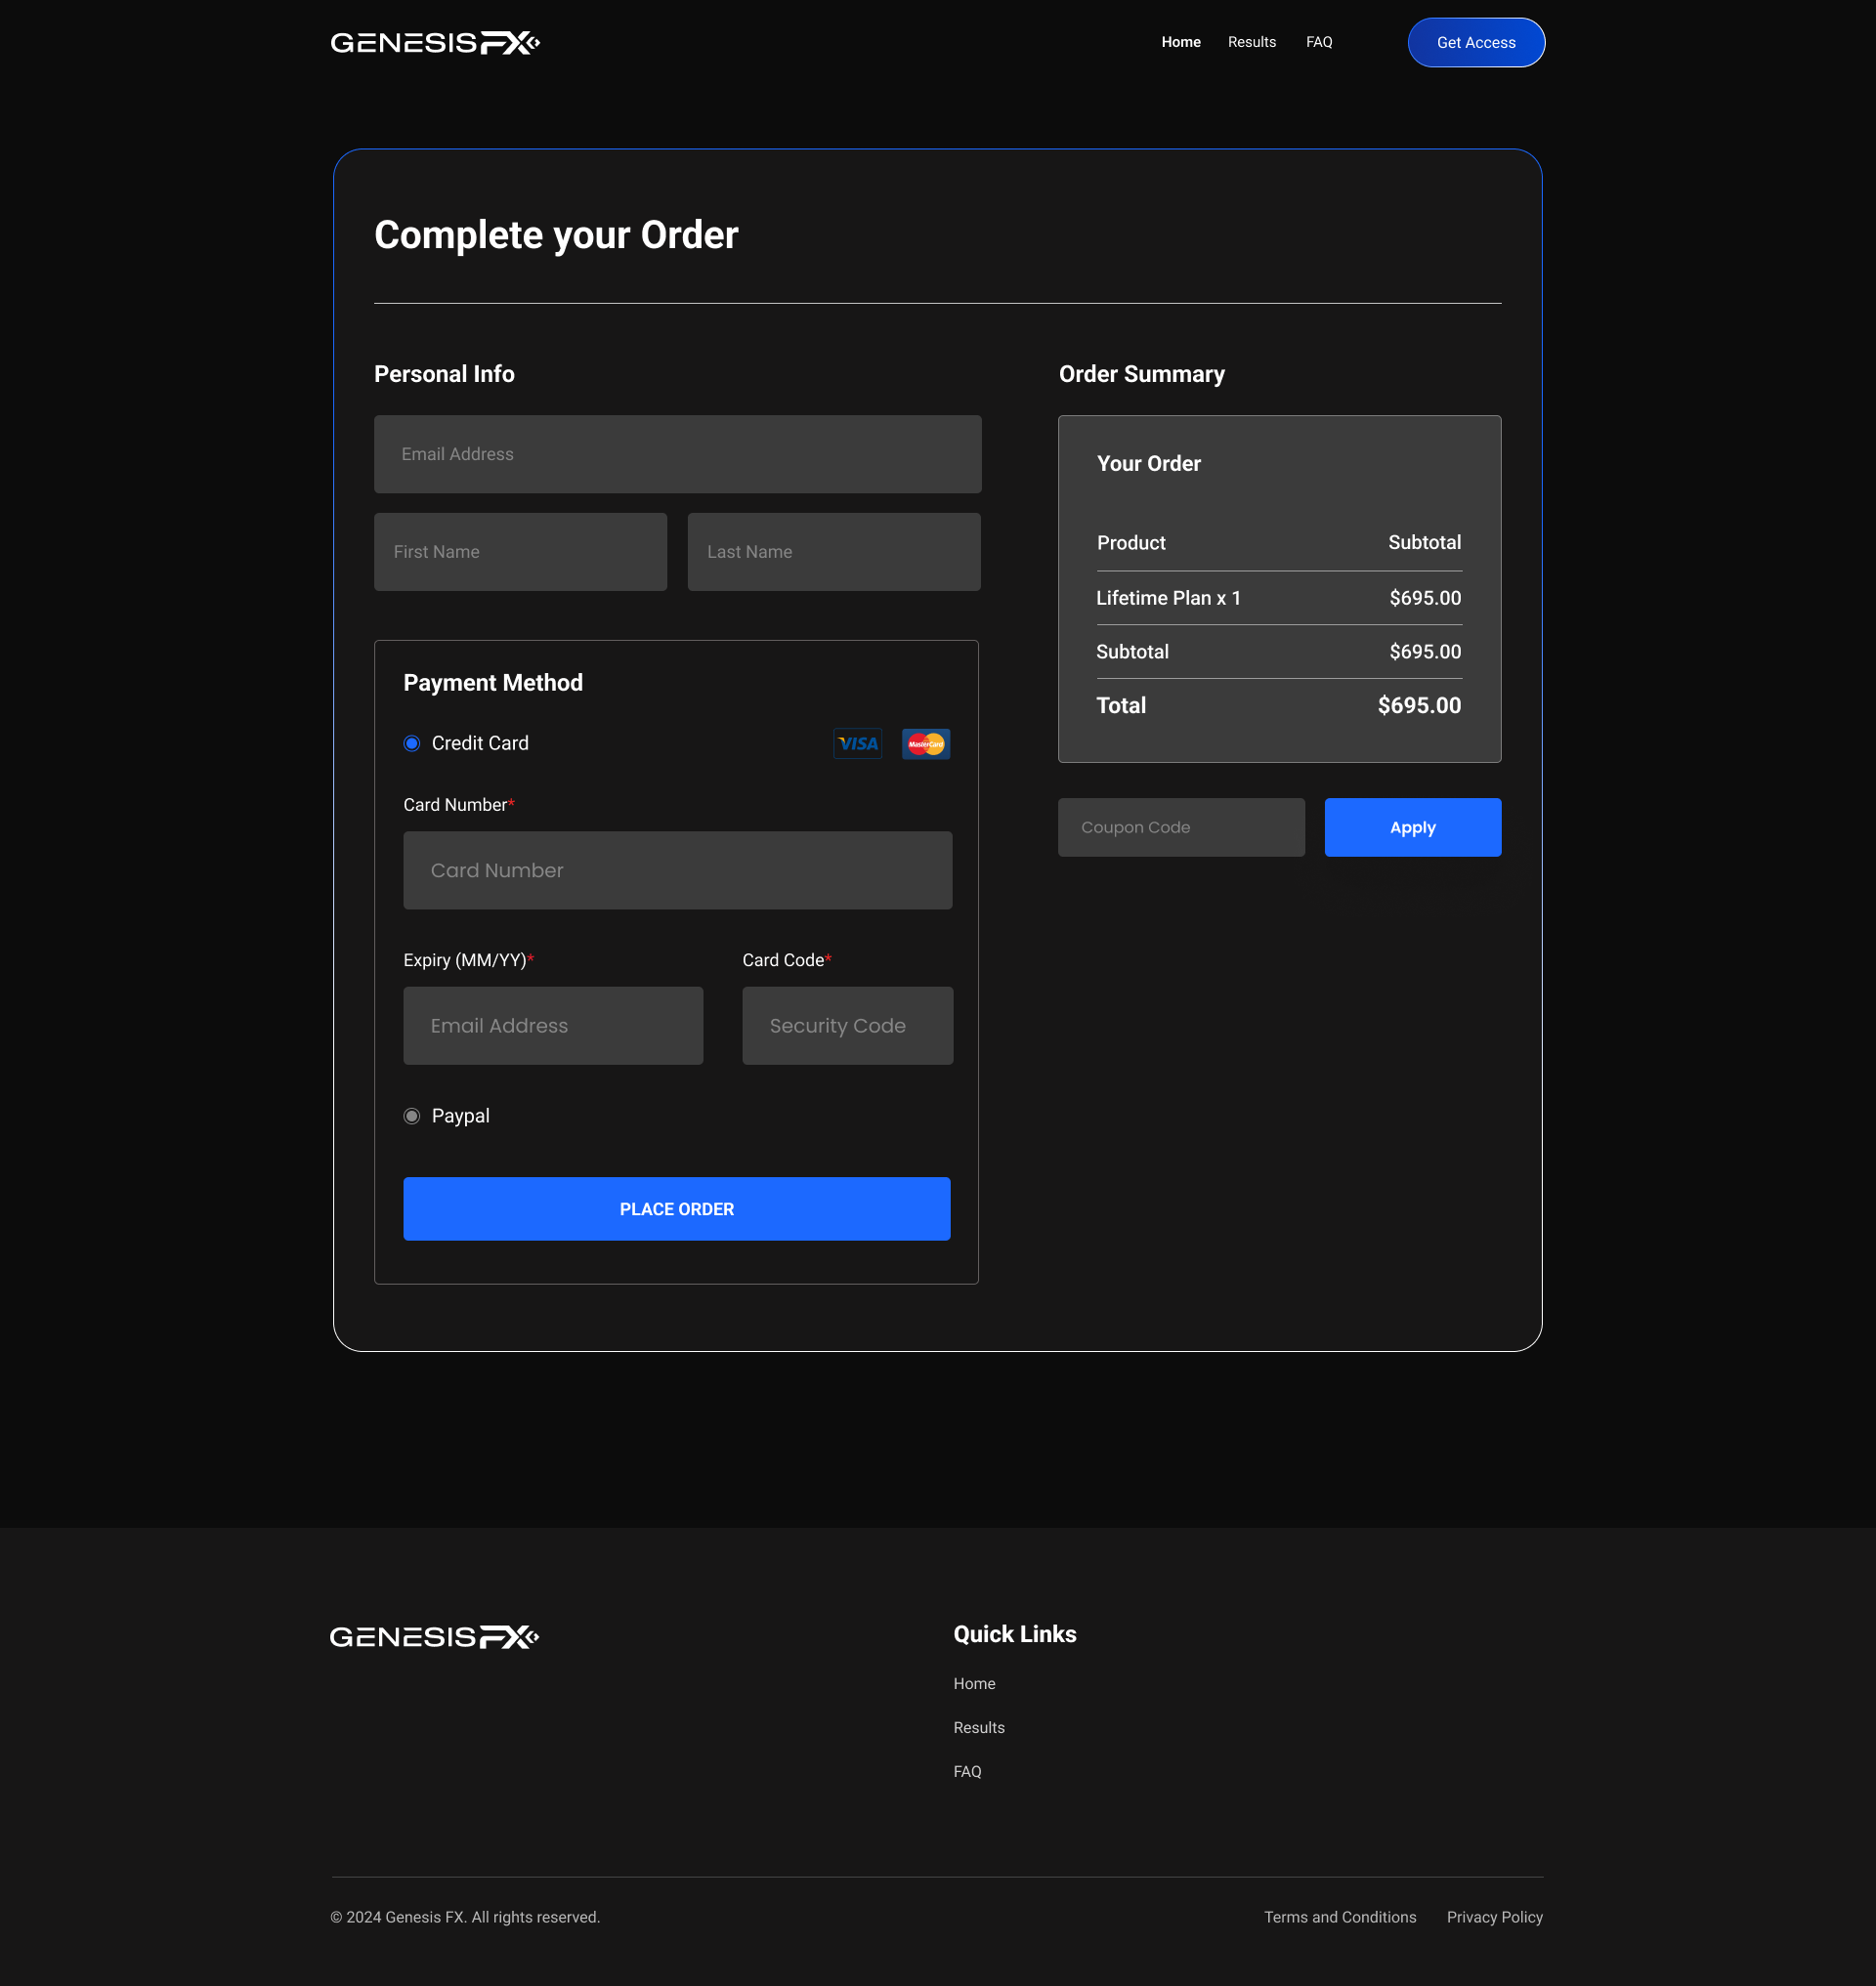Click the Coupon Code input box

click(x=1181, y=827)
